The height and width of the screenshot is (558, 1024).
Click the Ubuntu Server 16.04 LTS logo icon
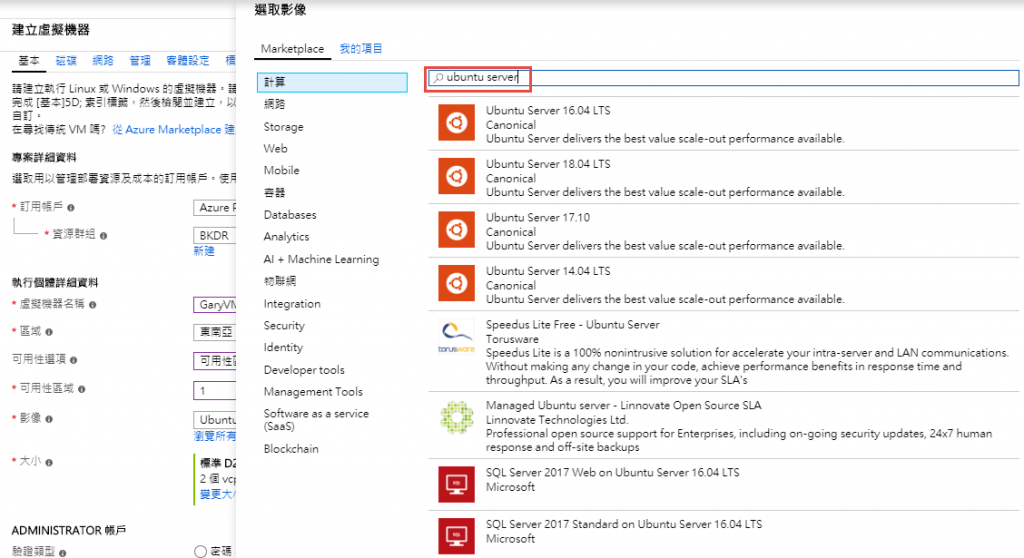click(456, 122)
